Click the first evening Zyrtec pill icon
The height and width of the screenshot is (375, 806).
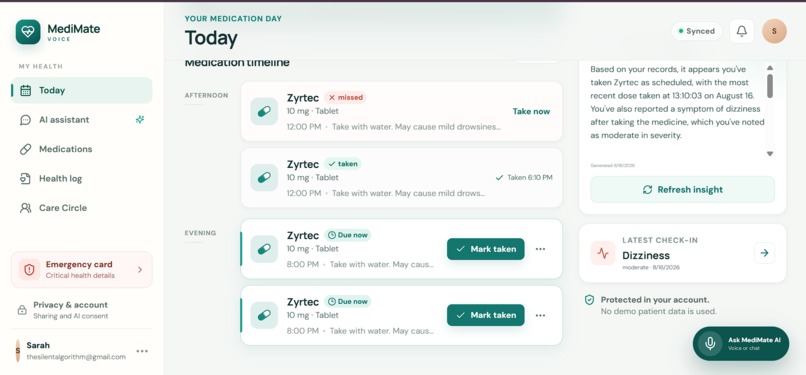[x=264, y=249]
